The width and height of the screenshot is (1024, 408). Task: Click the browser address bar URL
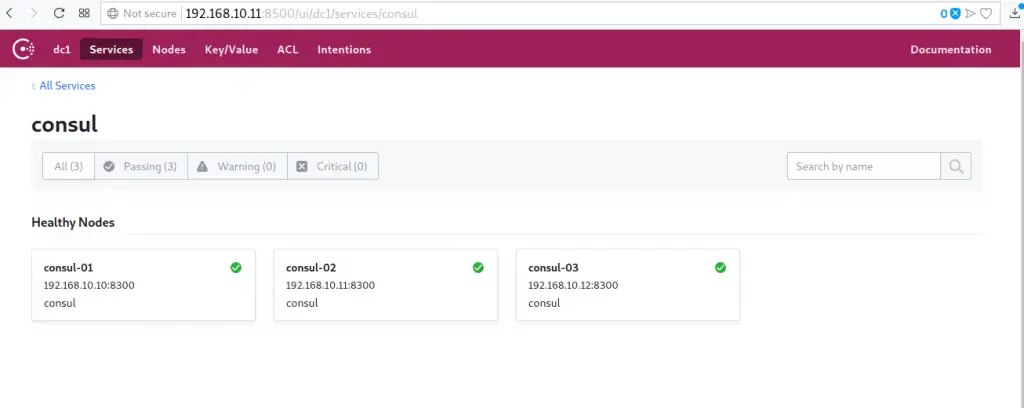(301, 13)
